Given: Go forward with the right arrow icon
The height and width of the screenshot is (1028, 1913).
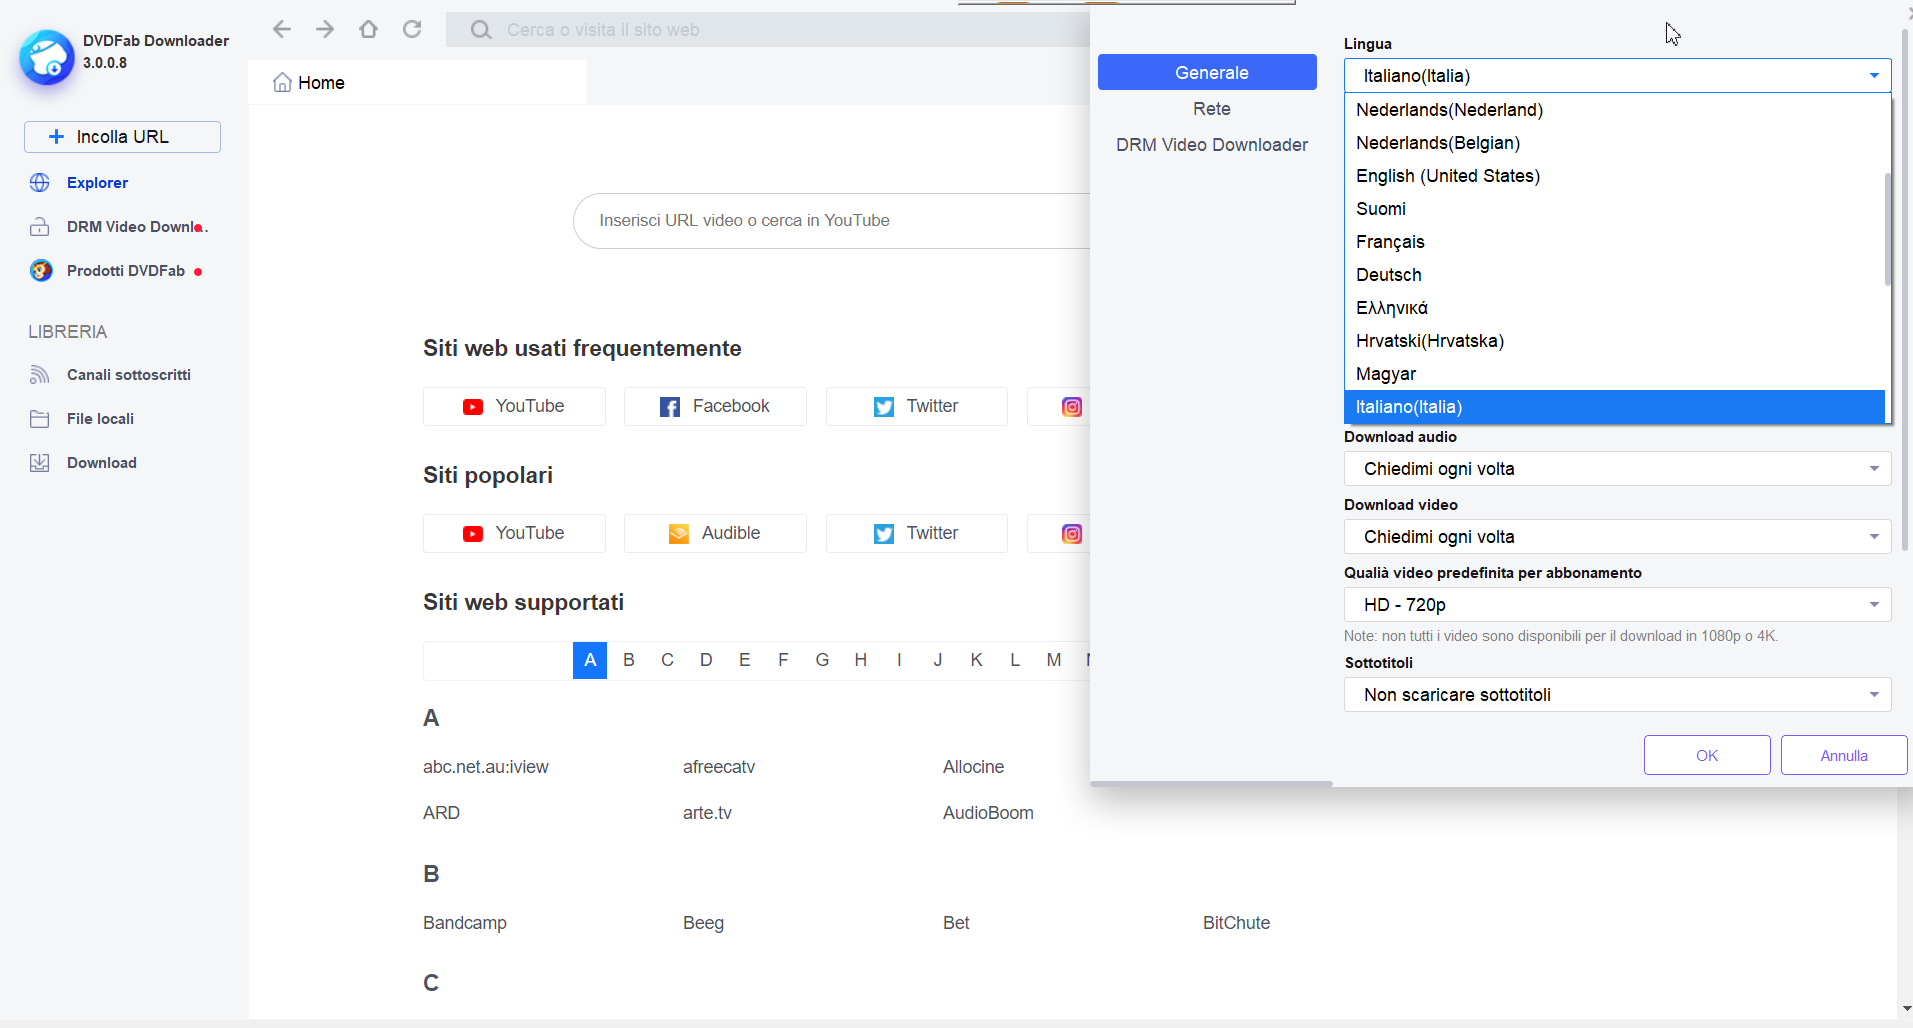Looking at the screenshot, I should click(x=325, y=29).
